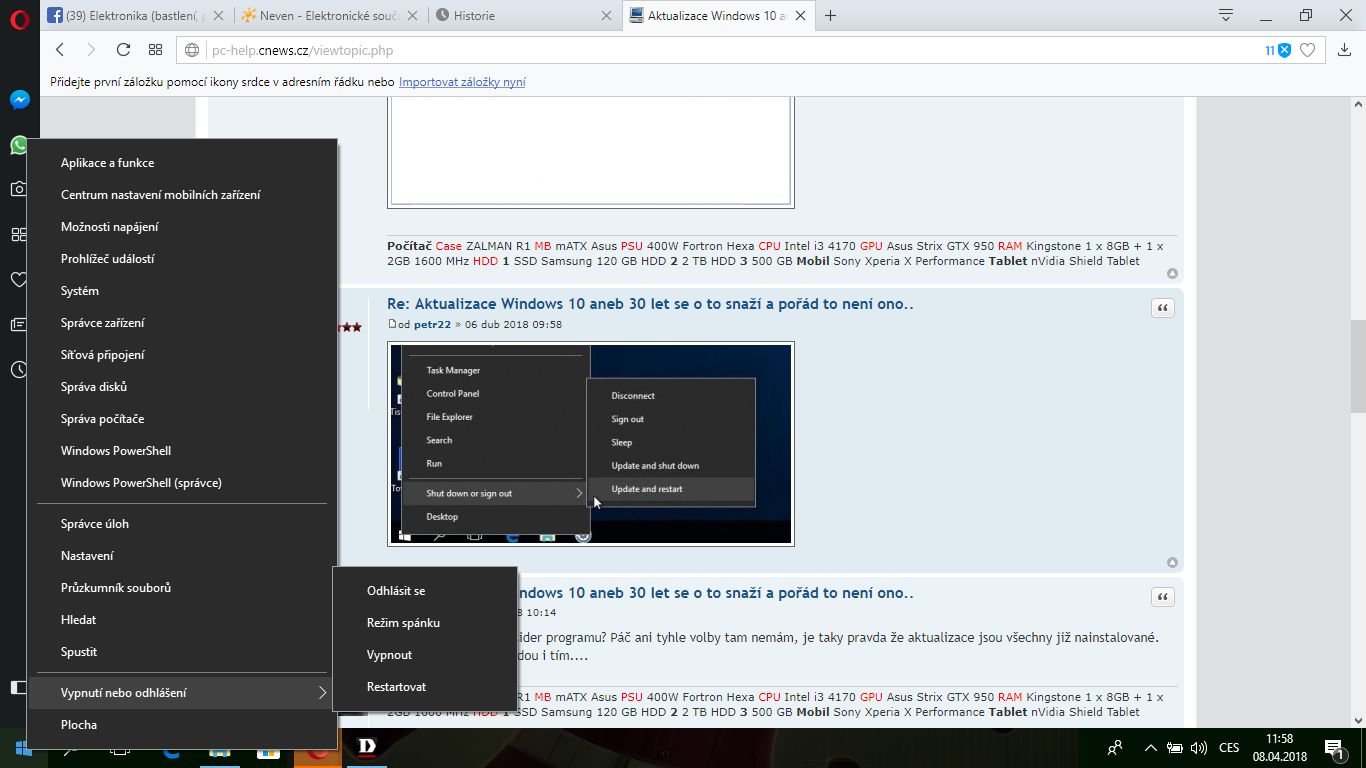The image size is (1366, 768).
Task: Open Správce zařízení
Action: 182,323
